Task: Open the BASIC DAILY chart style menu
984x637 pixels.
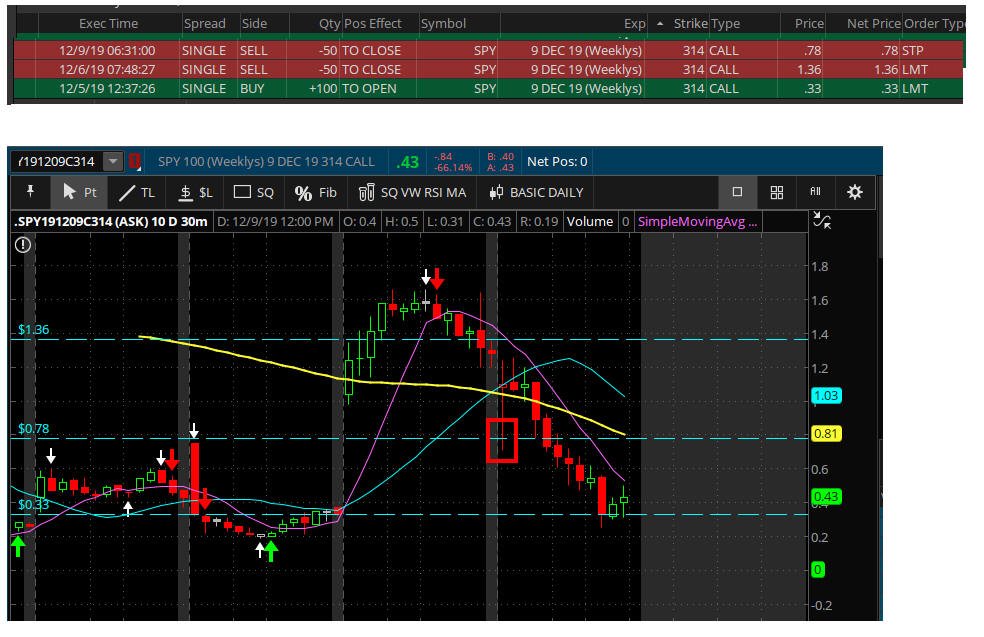Action: tap(537, 193)
